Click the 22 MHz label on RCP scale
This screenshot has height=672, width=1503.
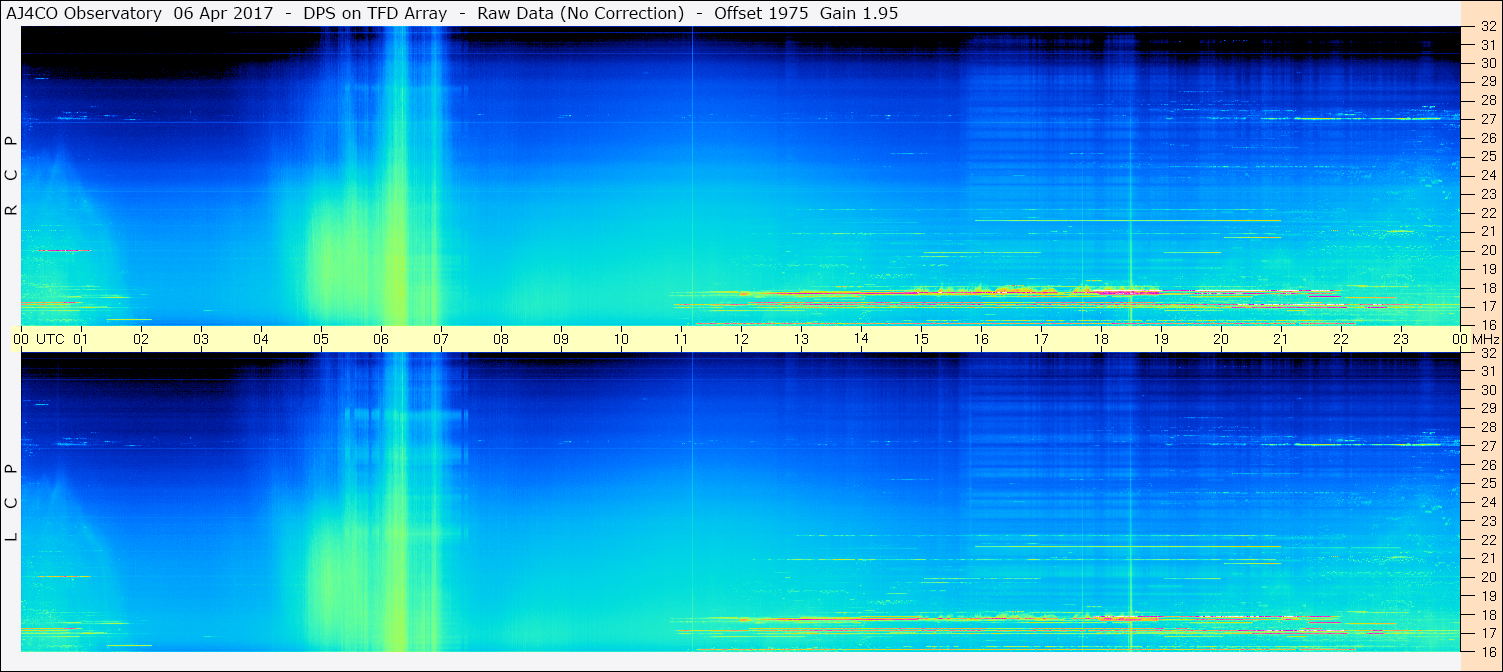(1488, 213)
